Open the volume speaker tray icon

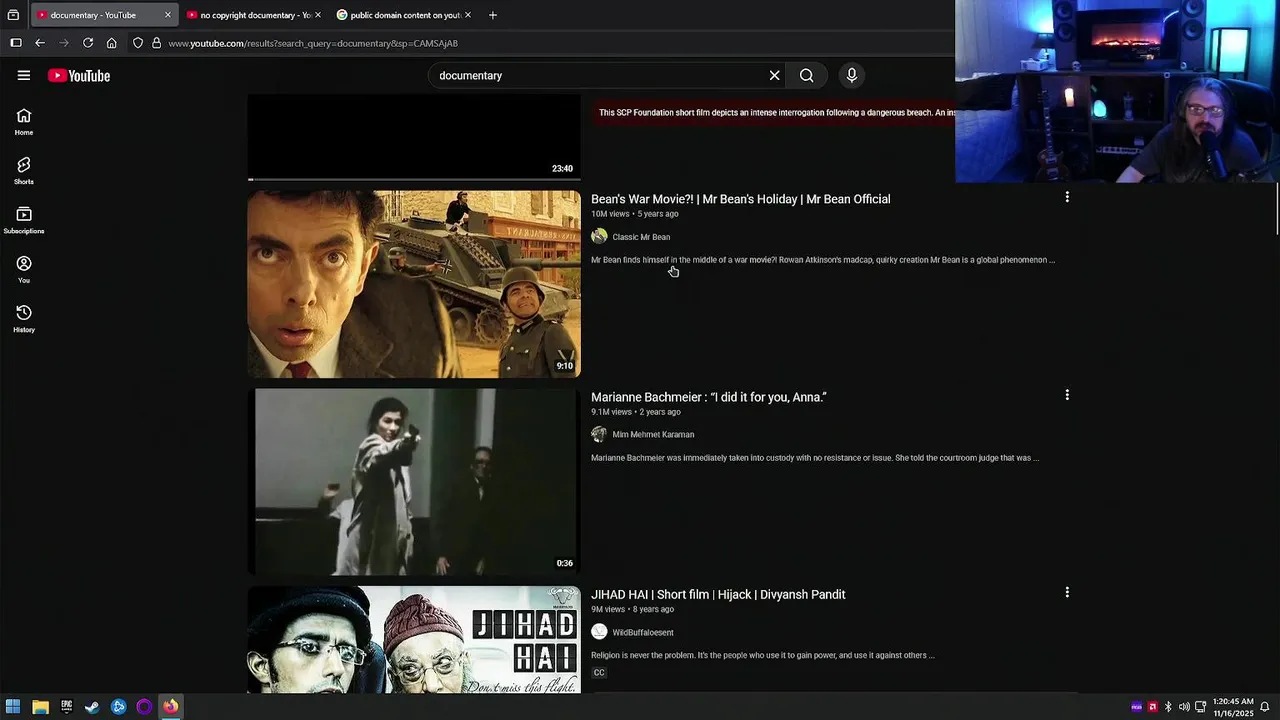[x=1184, y=707]
